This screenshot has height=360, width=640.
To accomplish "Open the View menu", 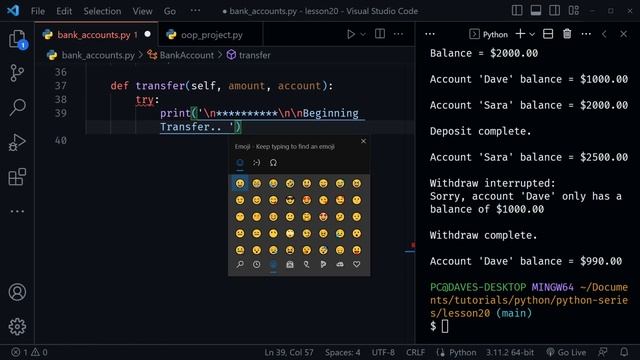I will coord(142,11).
